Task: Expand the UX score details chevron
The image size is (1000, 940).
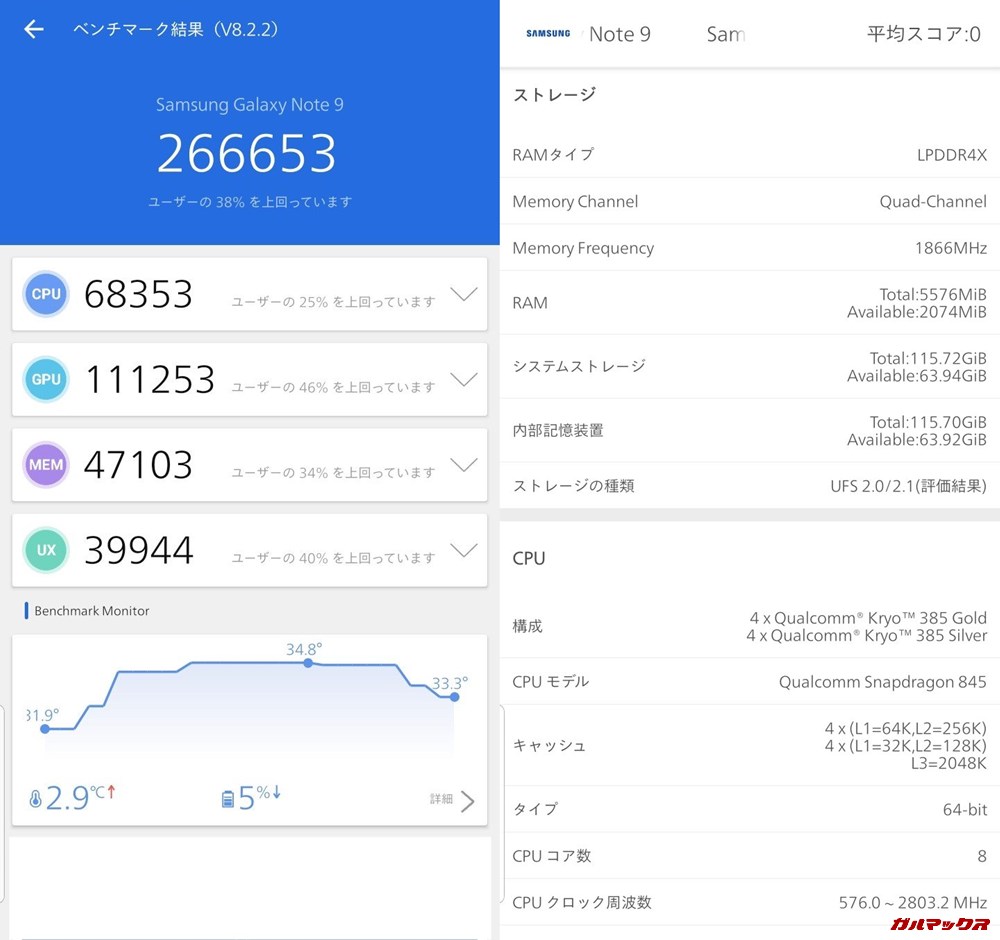Action: click(x=464, y=549)
